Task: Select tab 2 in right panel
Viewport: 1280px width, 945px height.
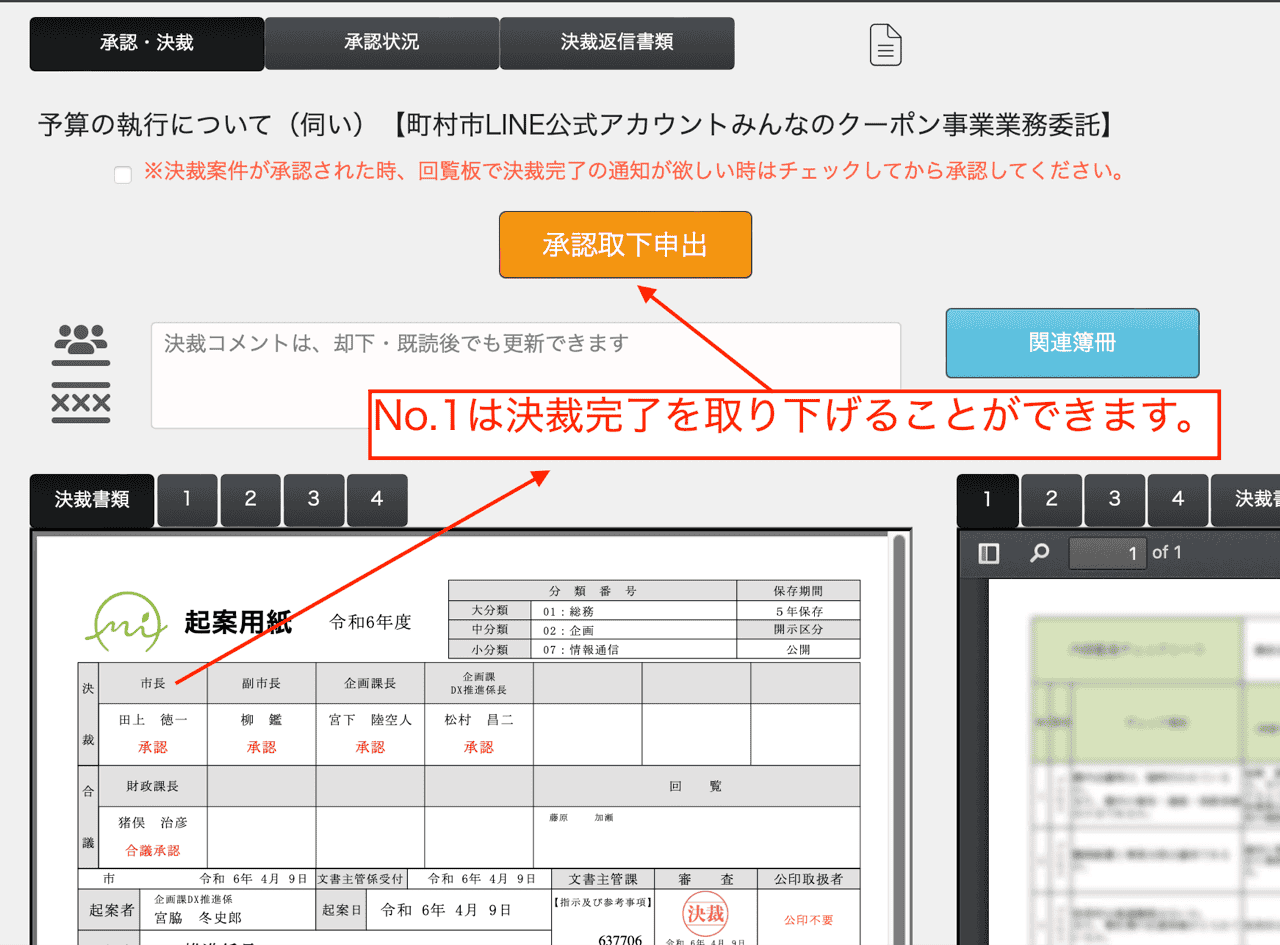Action: (x=1051, y=499)
